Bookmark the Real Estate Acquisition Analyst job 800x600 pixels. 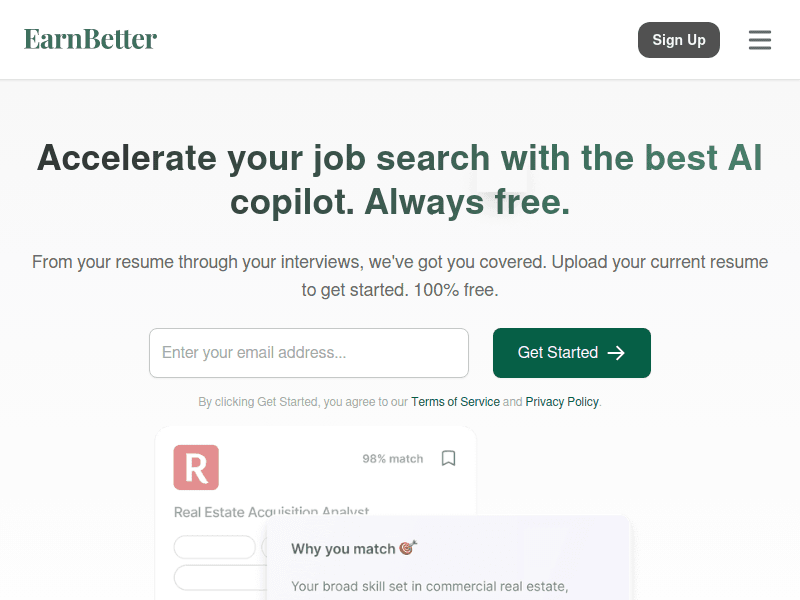click(449, 458)
